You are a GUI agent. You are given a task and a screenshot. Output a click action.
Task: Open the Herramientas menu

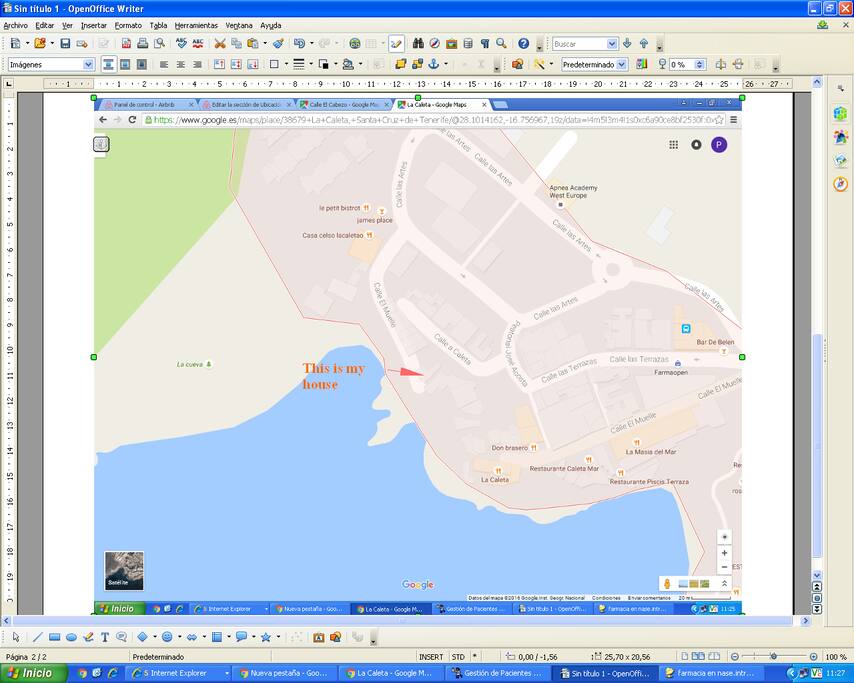click(196, 26)
